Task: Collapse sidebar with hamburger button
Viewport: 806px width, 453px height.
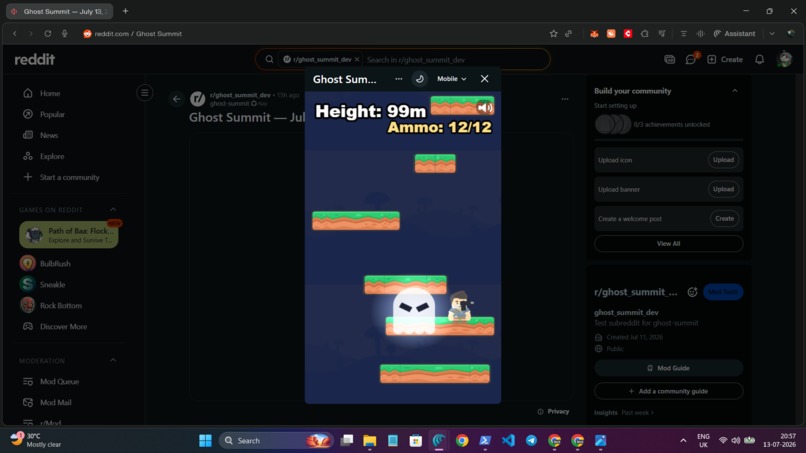Action: pyautogui.click(x=144, y=93)
